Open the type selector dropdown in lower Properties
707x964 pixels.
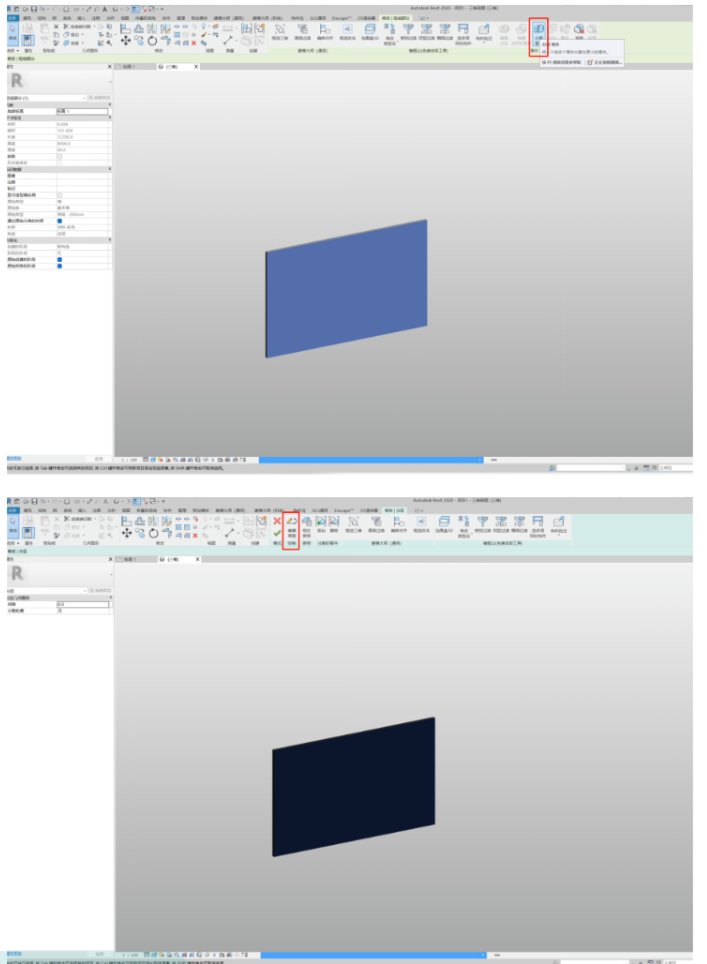111,574
